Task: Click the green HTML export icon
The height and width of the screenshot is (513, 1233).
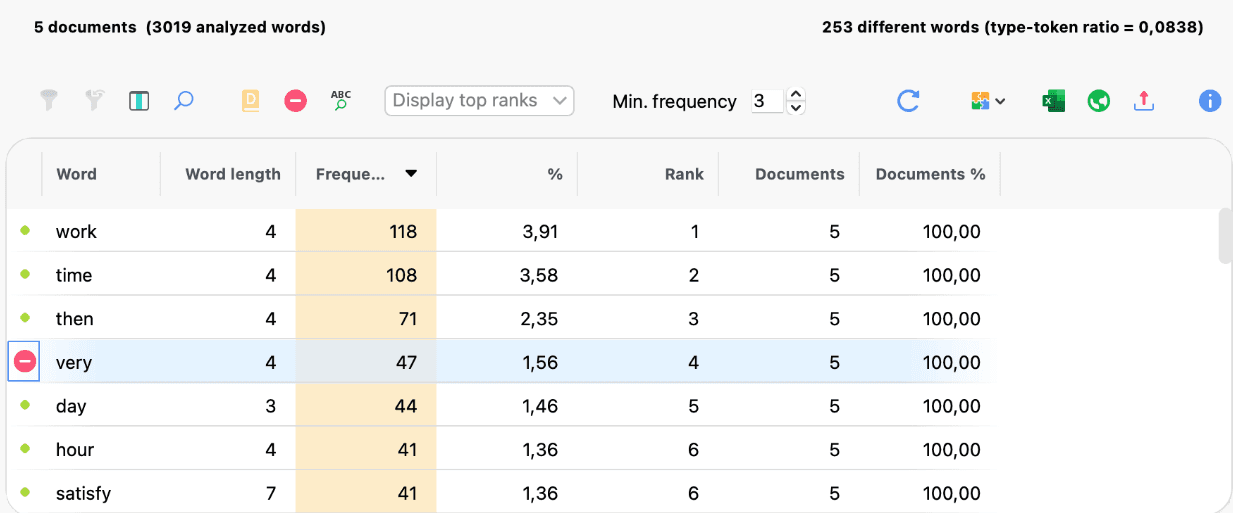Action: tap(1099, 101)
